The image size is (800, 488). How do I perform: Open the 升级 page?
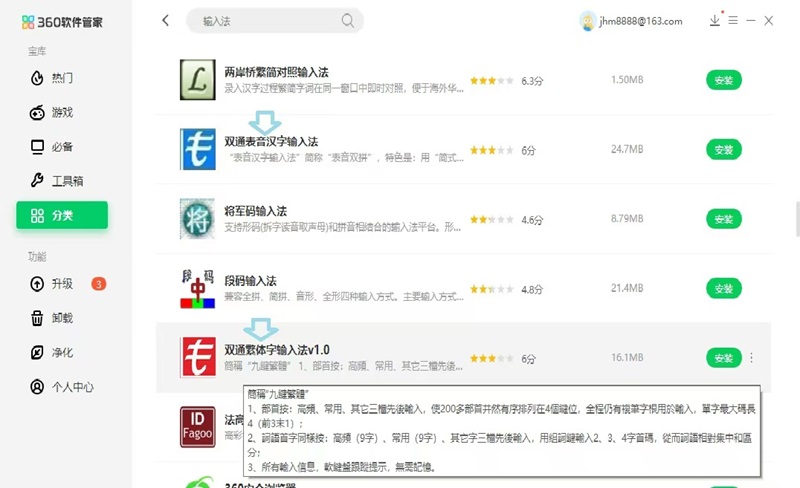pyautogui.click(x=62, y=284)
